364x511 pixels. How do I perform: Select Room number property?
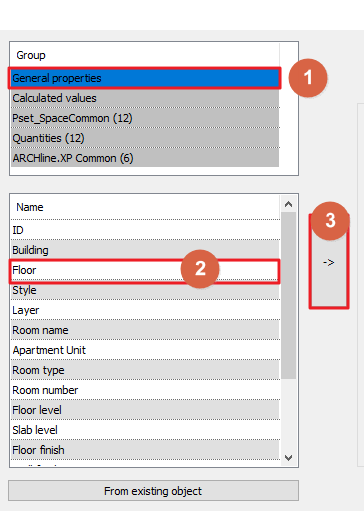pyautogui.click(x=145, y=390)
